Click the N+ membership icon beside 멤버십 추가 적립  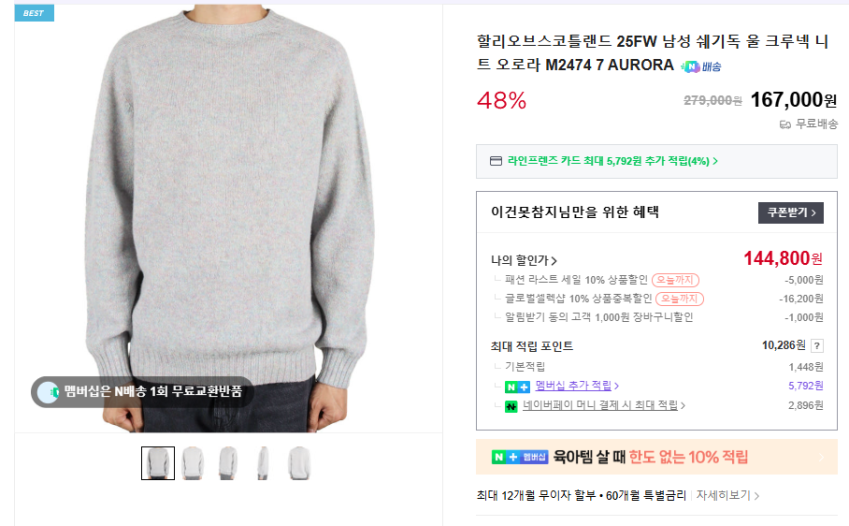pos(517,387)
